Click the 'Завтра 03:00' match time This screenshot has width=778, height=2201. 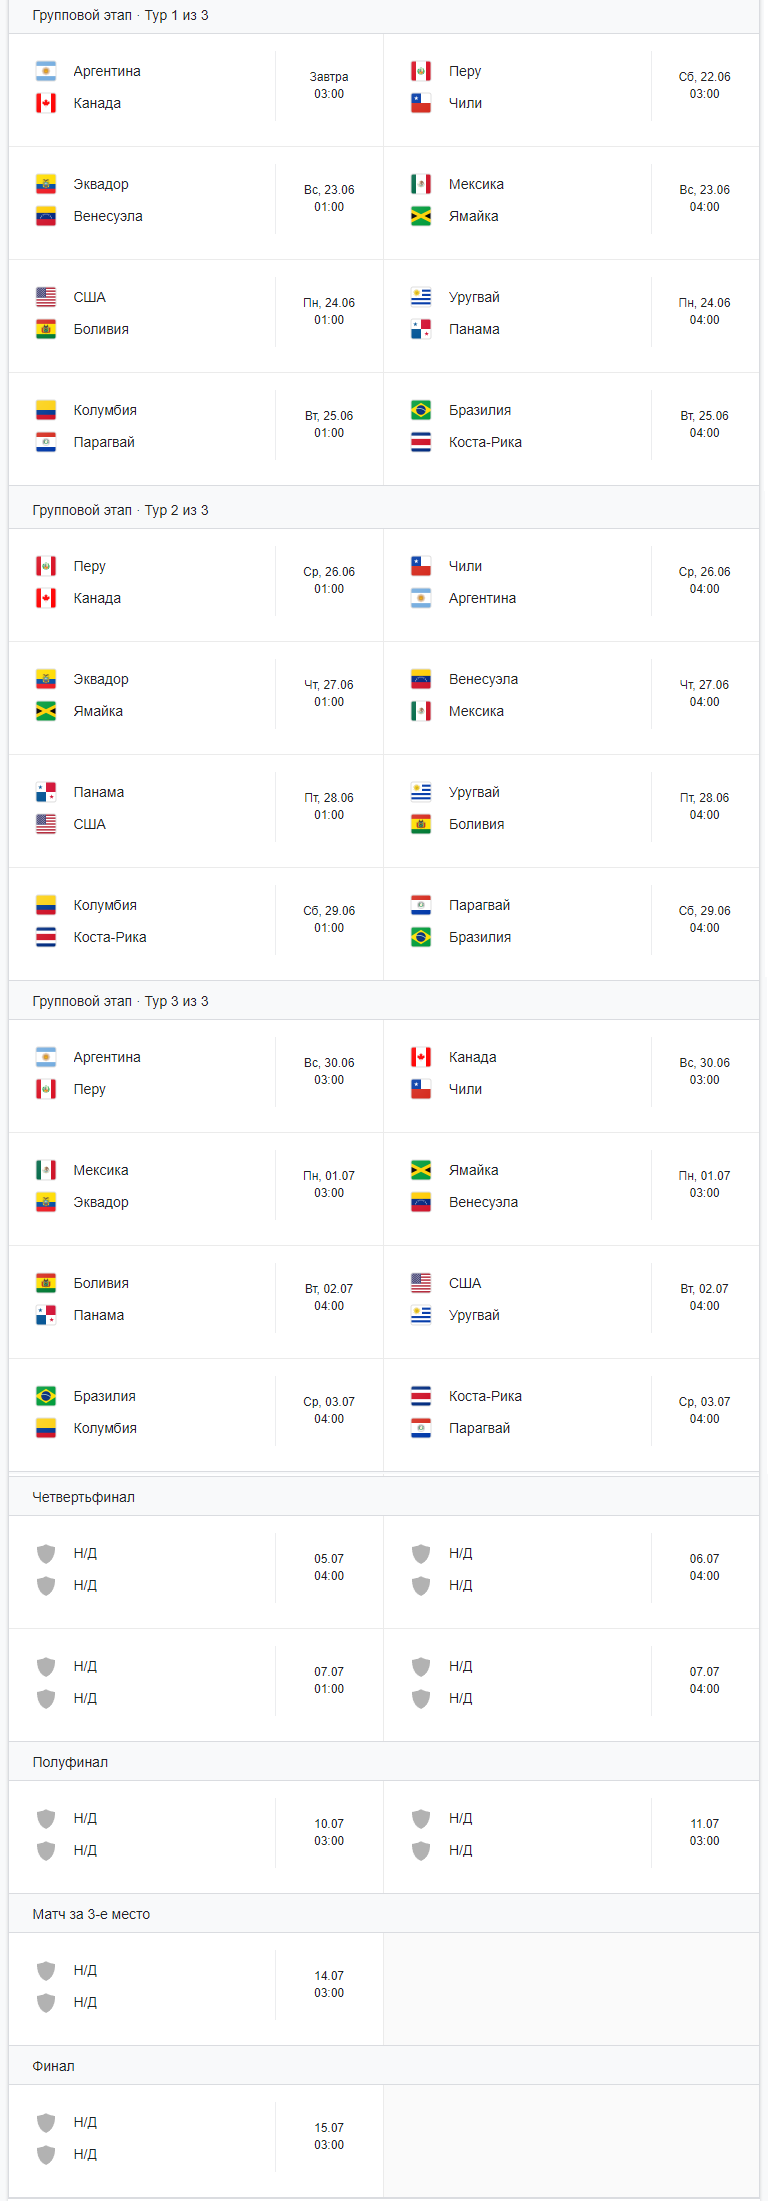pyautogui.click(x=329, y=85)
